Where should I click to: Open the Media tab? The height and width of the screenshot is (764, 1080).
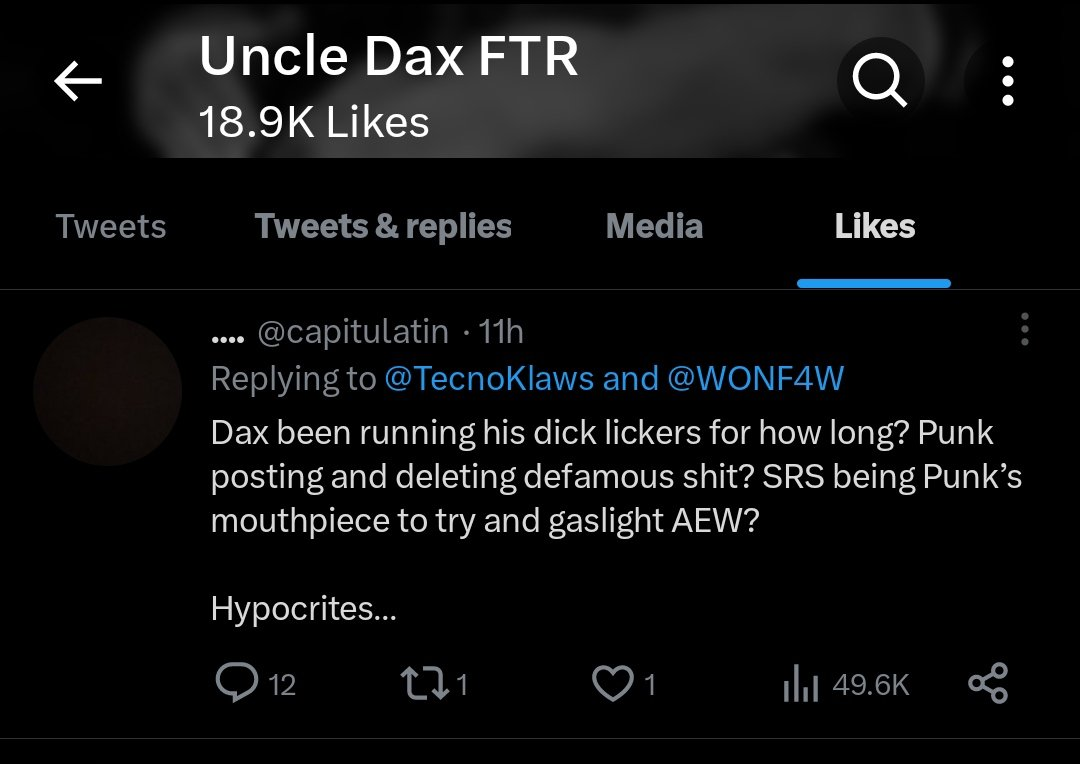coord(654,226)
